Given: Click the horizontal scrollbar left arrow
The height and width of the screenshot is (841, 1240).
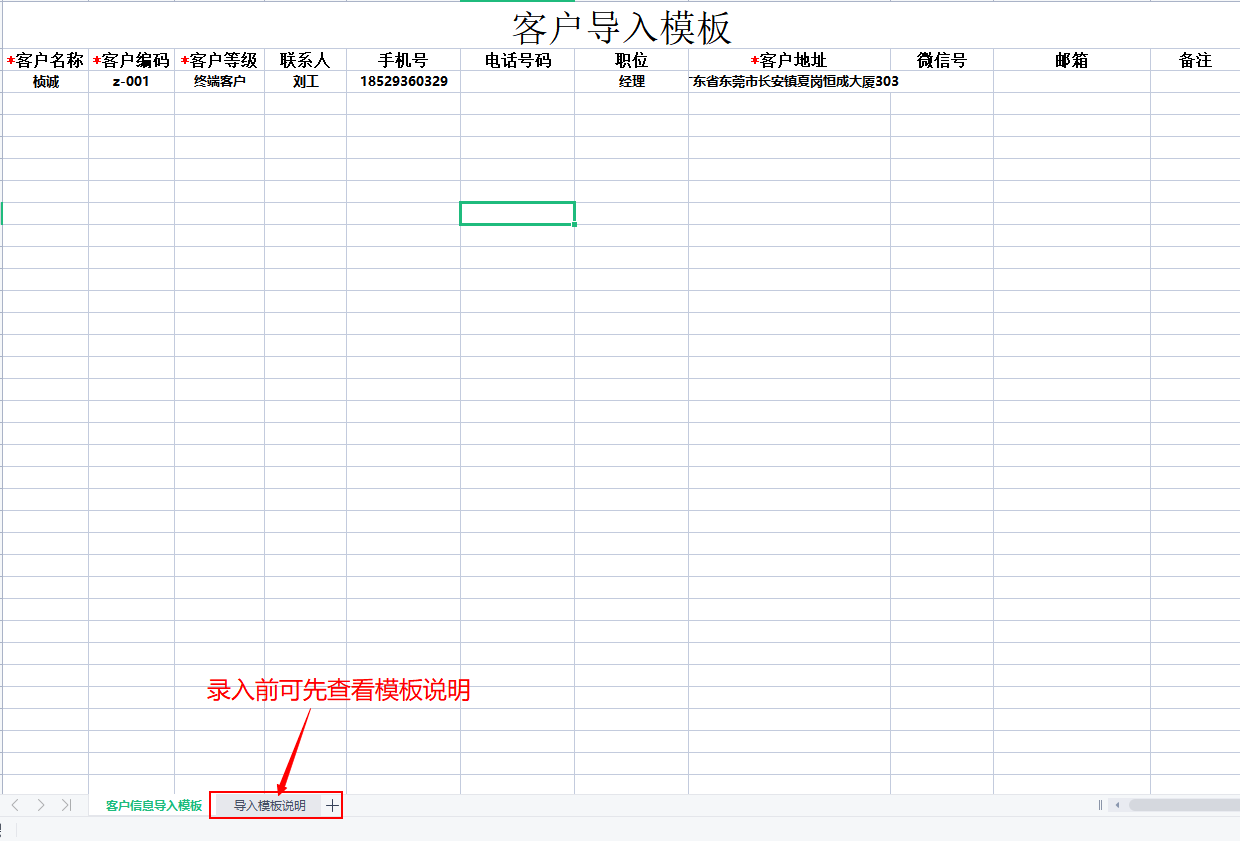Looking at the screenshot, I should (x=1117, y=805).
